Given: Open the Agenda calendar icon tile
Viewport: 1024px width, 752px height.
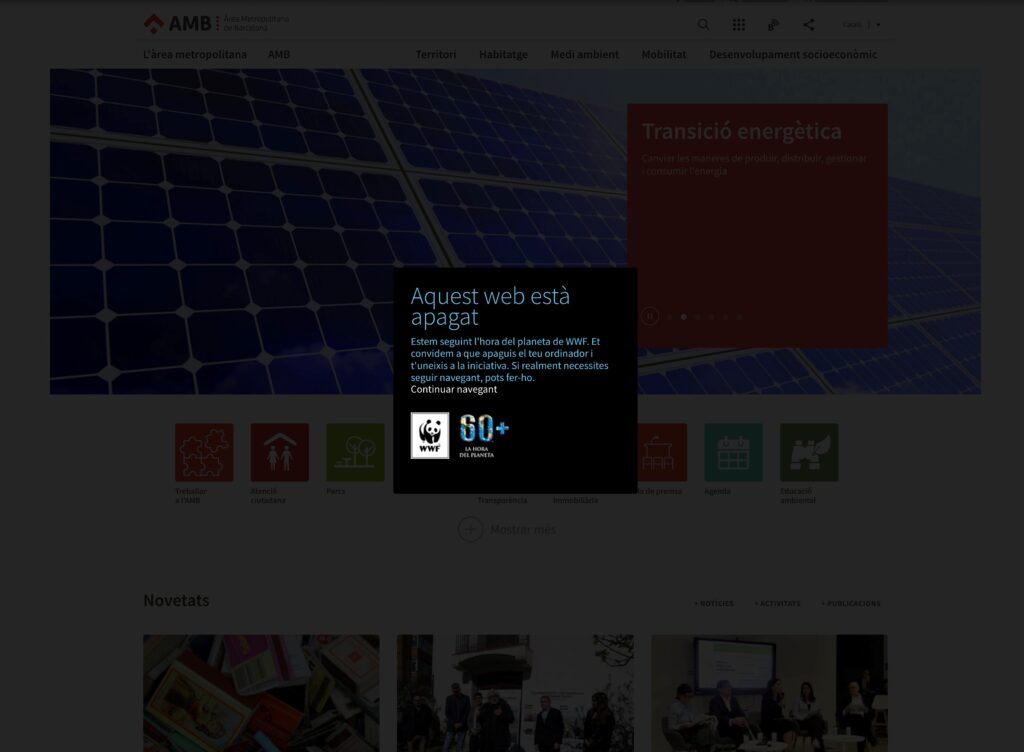Looking at the screenshot, I should point(733,452).
